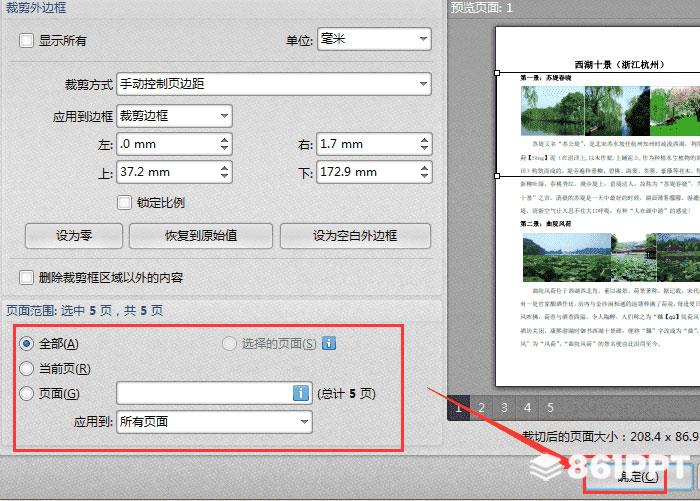
Task: Open the 单位 毫米 dropdown
Action: point(374,39)
